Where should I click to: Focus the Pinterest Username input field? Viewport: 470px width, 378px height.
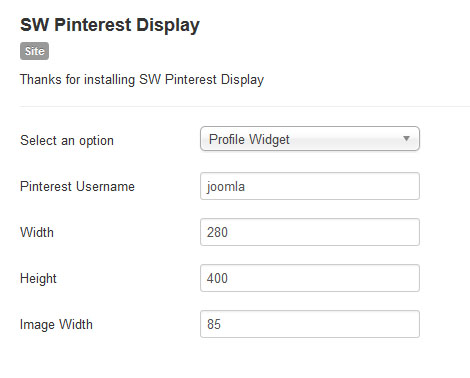pyautogui.click(x=310, y=186)
